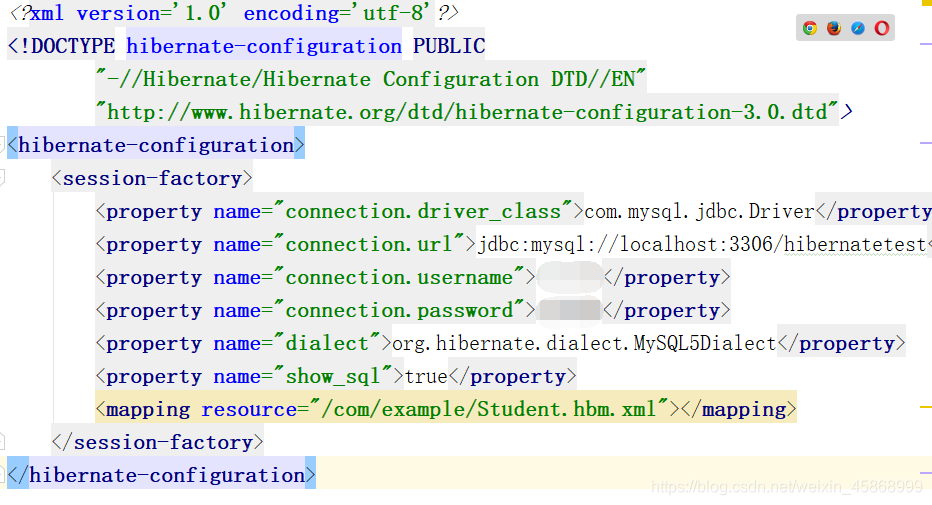Click the blurred username value field
This screenshot has width=932, height=505.
pos(570,277)
